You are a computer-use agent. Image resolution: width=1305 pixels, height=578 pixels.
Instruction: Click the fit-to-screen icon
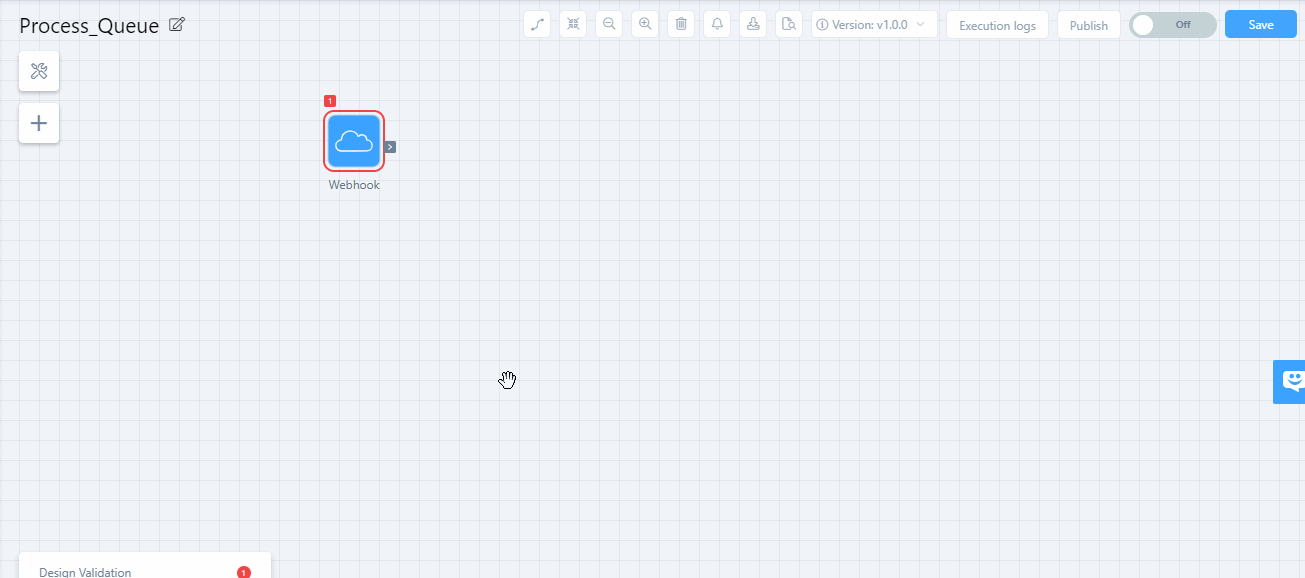573,24
